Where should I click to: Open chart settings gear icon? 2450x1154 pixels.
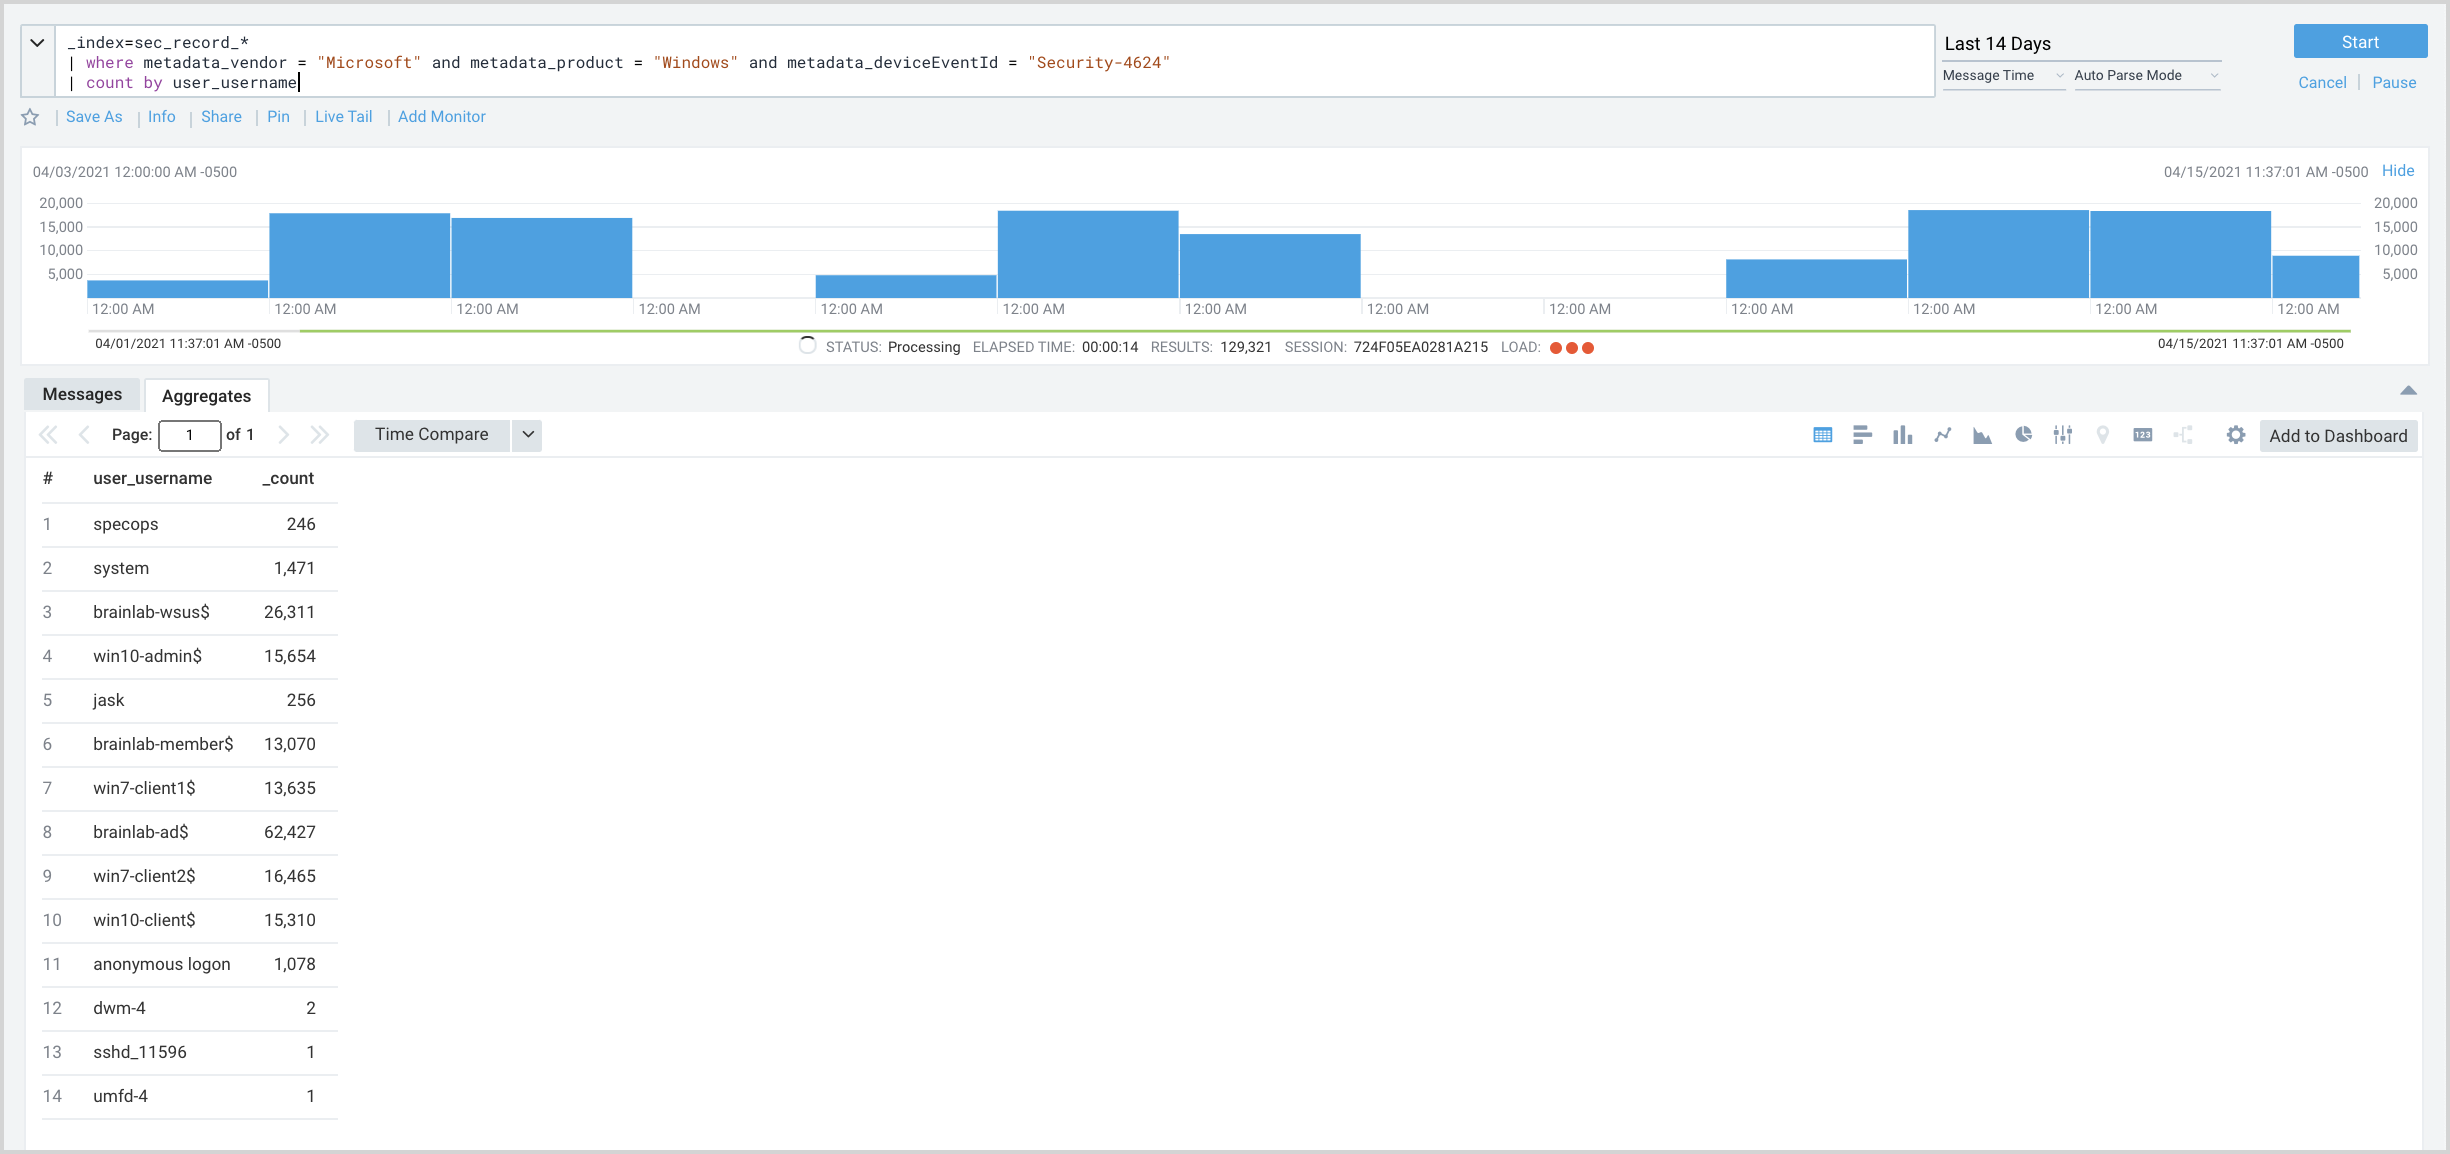[2236, 435]
